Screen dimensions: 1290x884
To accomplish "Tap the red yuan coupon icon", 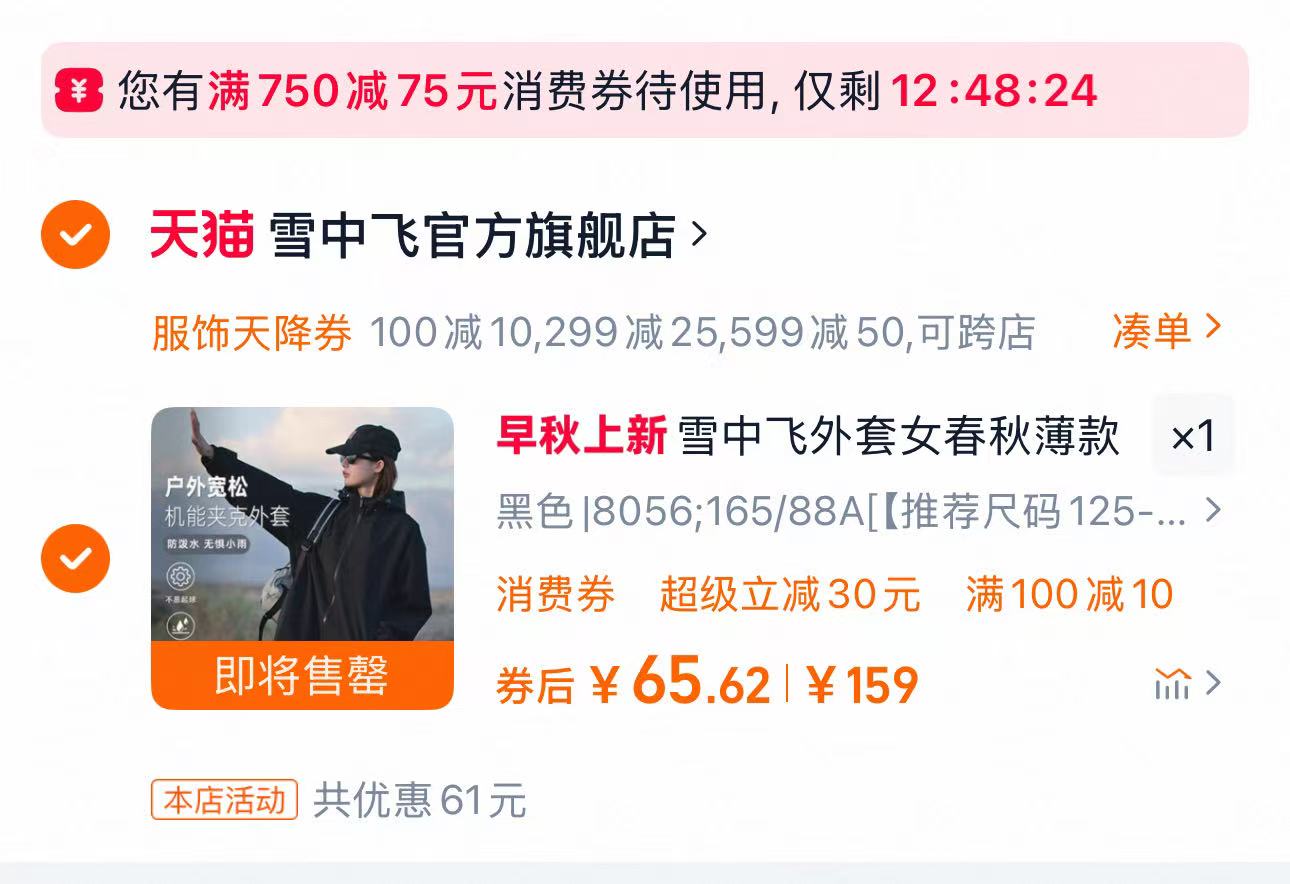I will point(79,91).
